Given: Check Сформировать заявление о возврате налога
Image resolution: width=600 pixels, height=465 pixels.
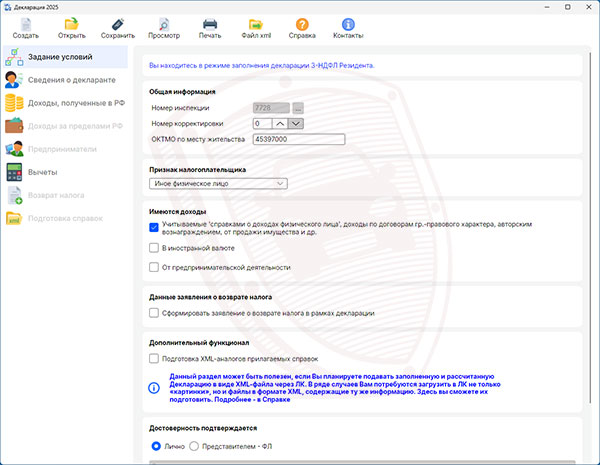Looking at the screenshot, I should [154, 313].
